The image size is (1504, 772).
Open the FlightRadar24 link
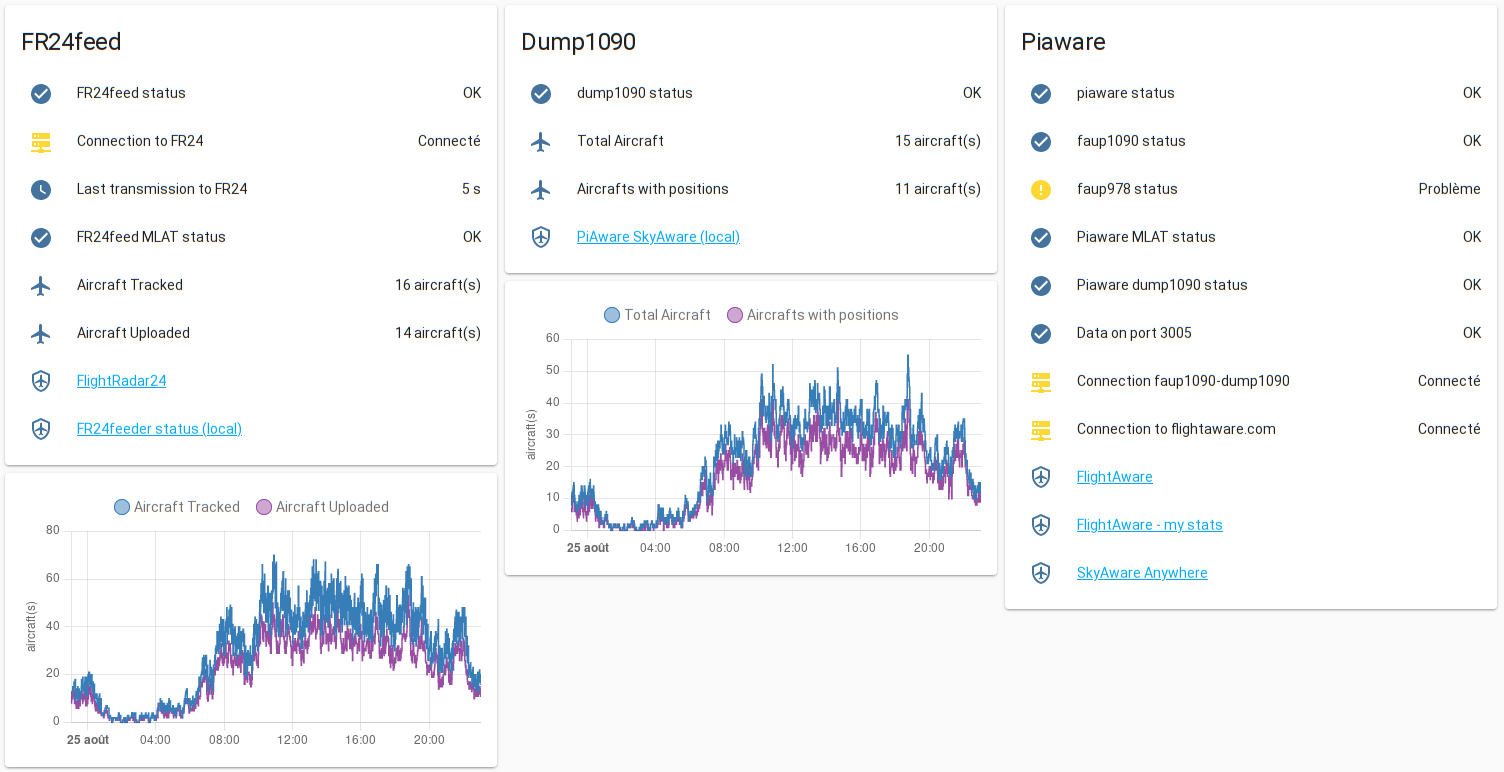pos(121,381)
